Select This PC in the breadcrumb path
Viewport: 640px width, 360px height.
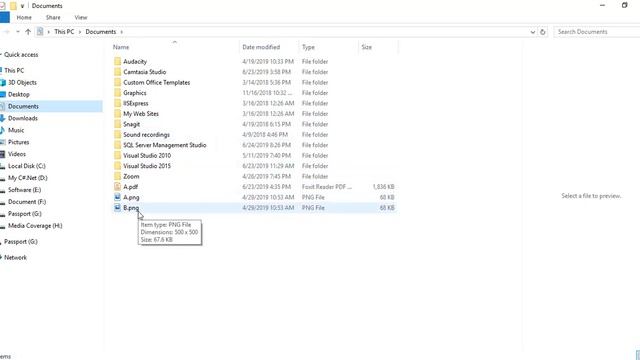click(64, 32)
